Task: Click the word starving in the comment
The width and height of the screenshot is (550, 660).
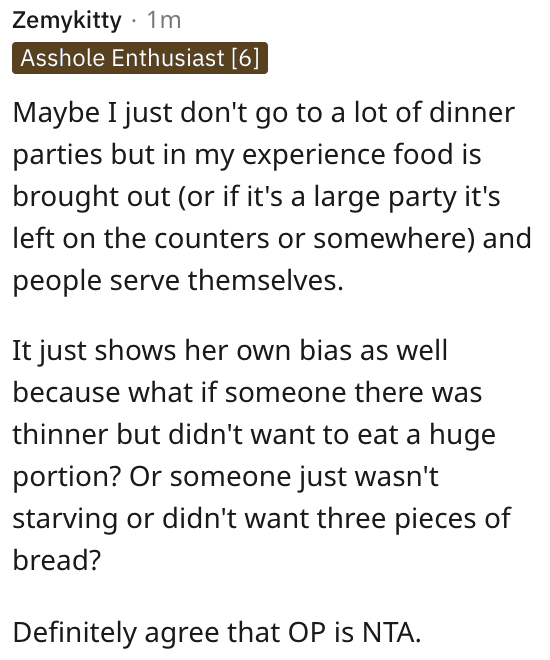Action: [x=65, y=519]
